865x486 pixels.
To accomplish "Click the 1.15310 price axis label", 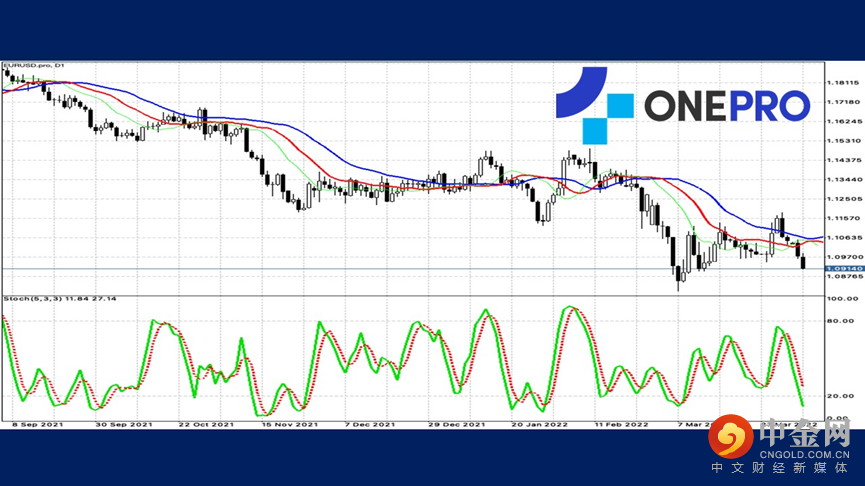I will pos(841,141).
